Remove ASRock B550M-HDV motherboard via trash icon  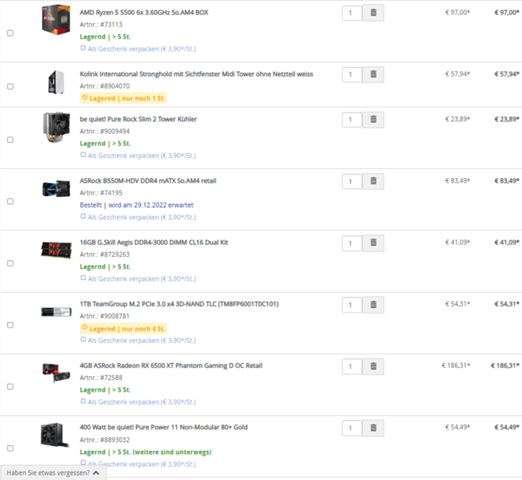click(373, 181)
